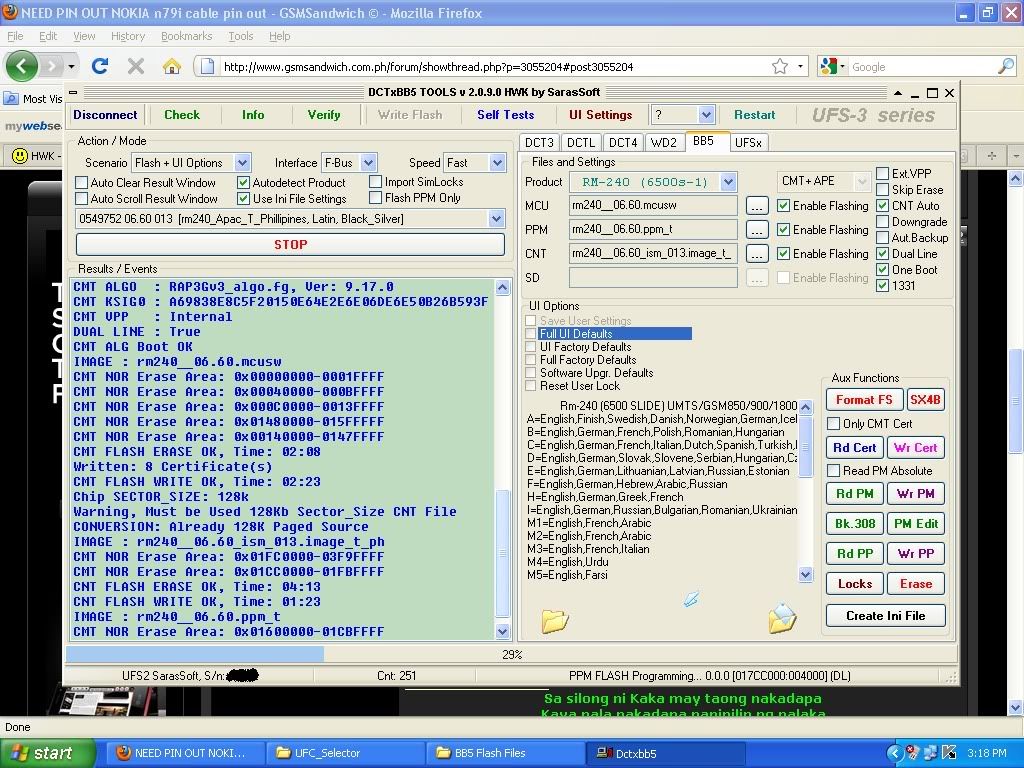The width and height of the screenshot is (1024, 768).
Task: Open Firefox history dropdown arrow
Action: [71, 66]
